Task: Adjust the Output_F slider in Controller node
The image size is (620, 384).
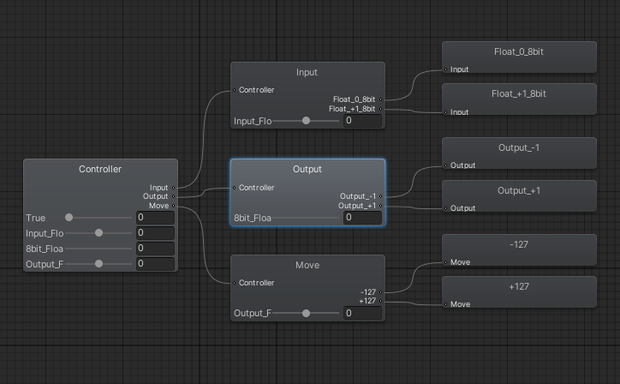Action: [x=98, y=264]
